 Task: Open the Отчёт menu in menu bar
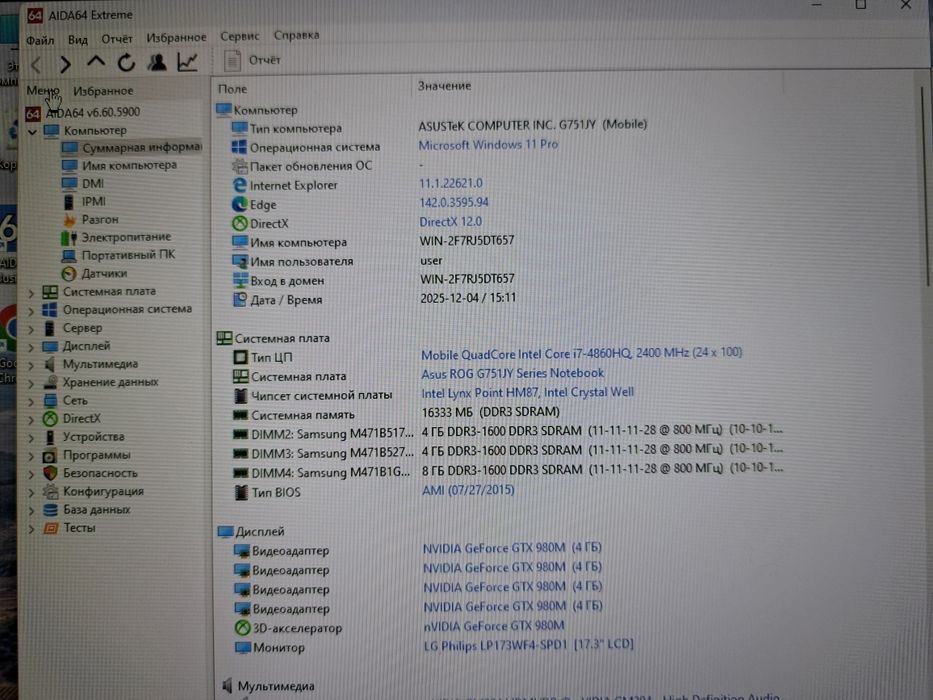[117, 39]
